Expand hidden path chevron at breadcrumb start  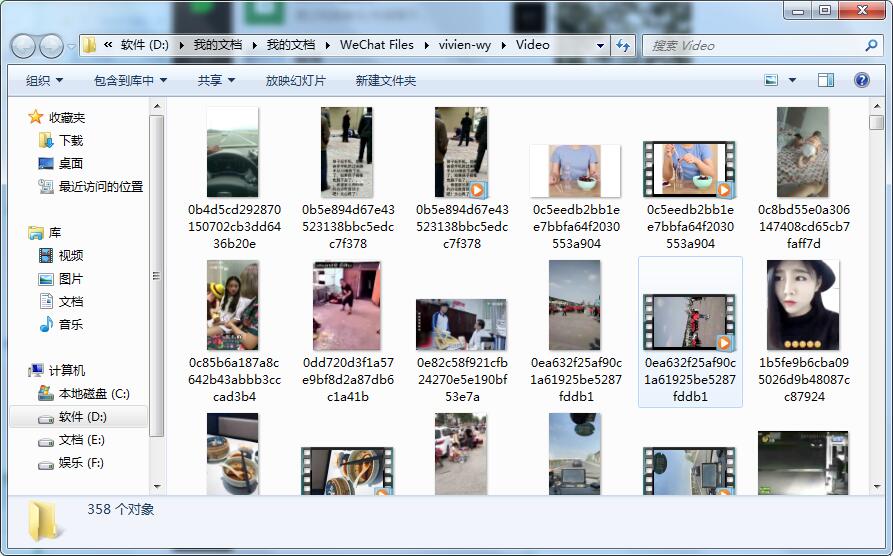(x=108, y=45)
